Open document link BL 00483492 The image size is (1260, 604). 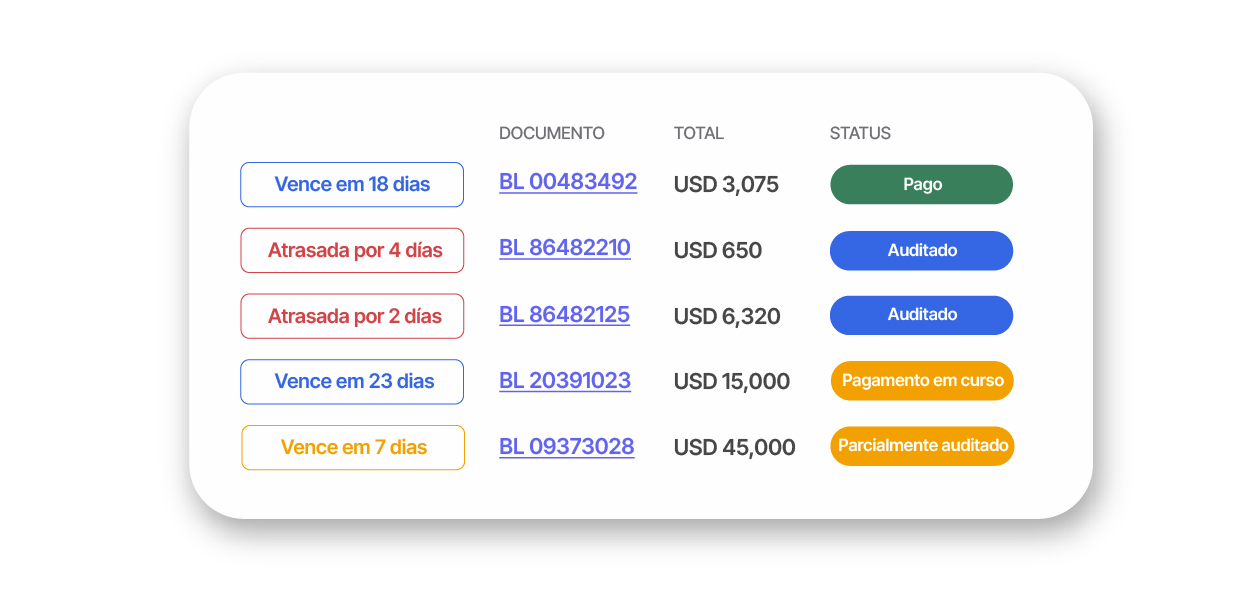coord(567,182)
